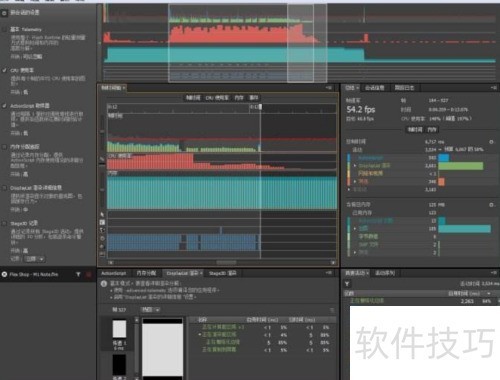Switch to the ActionScript bottom tab
The width and height of the screenshot is (500, 380).
tap(114, 273)
